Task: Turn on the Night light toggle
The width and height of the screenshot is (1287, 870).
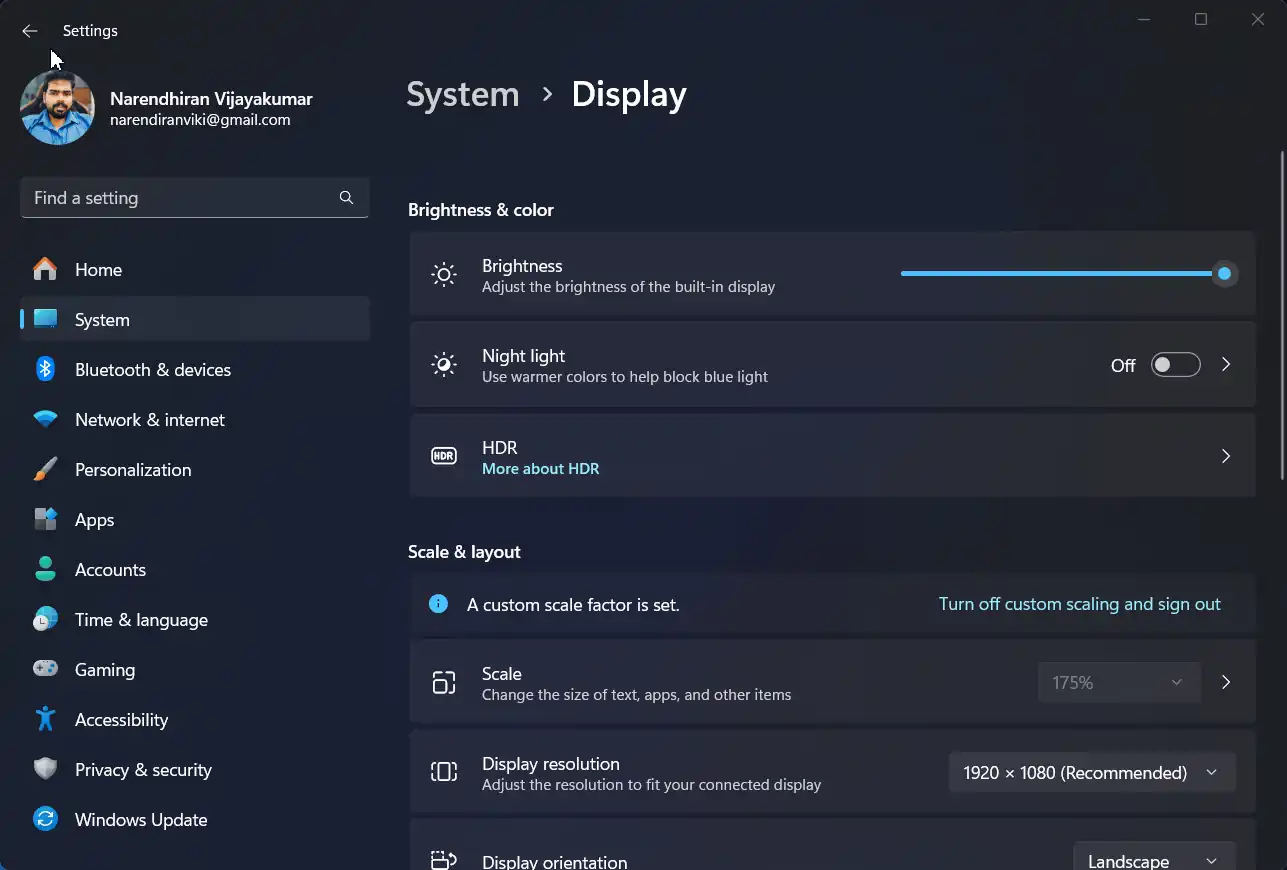Action: tap(1175, 365)
